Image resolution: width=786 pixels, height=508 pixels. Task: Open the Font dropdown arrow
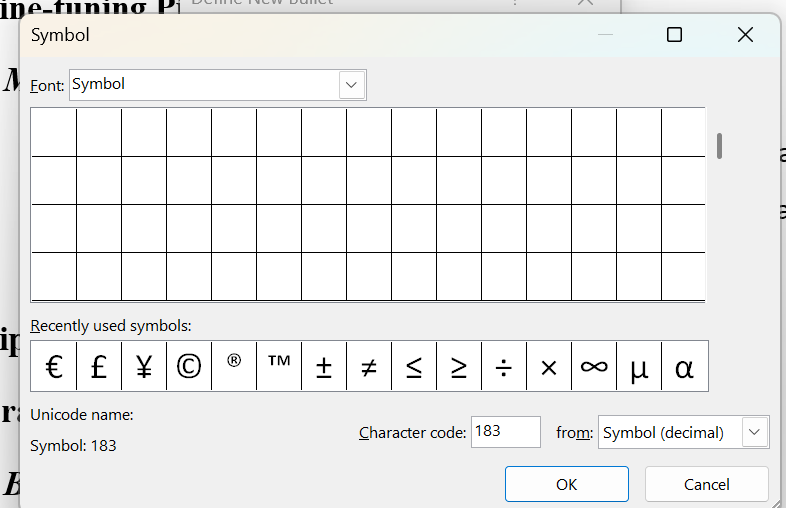tap(351, 85)
